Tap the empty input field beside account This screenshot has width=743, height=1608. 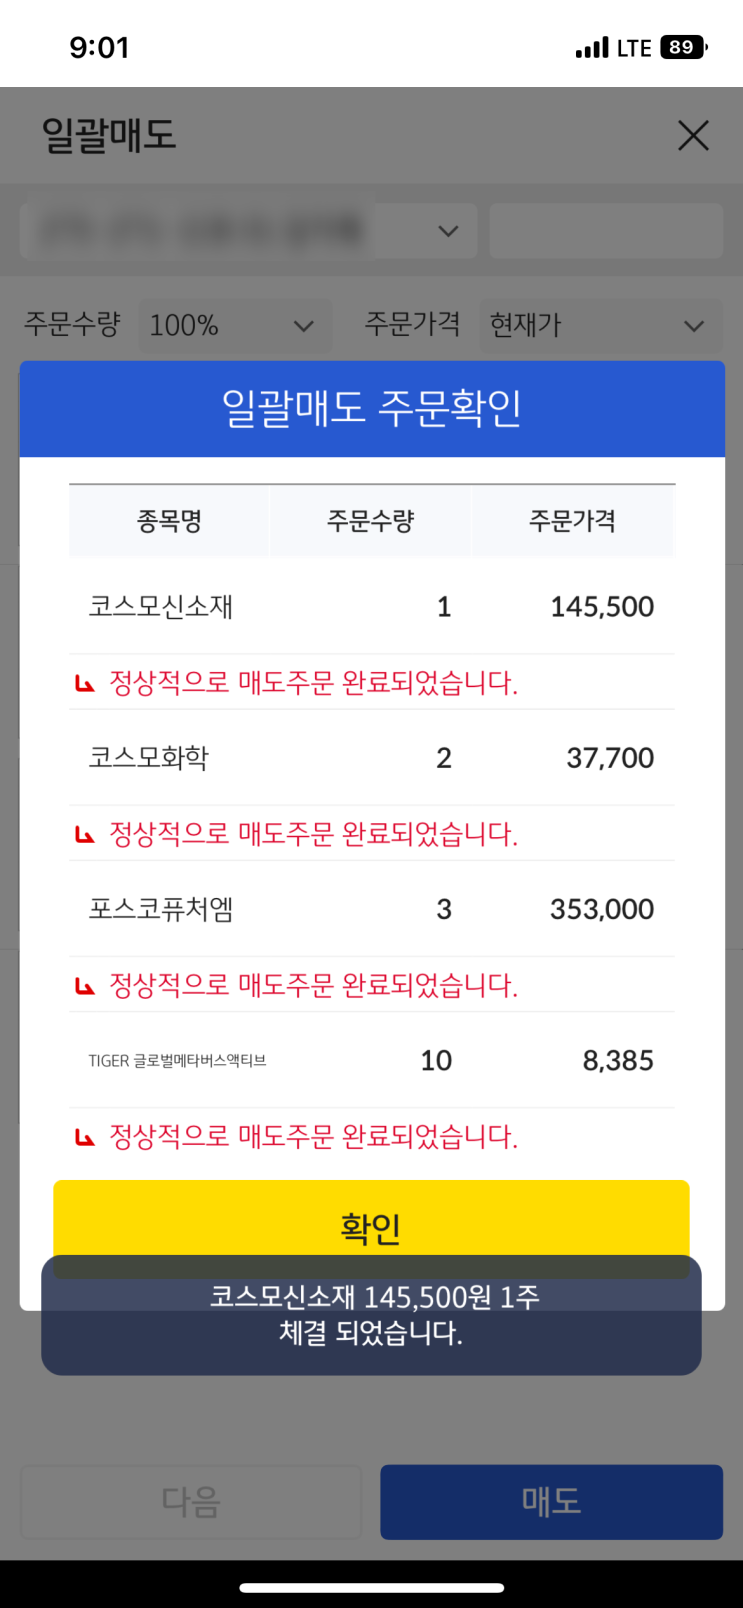click(x=606, y=231)
